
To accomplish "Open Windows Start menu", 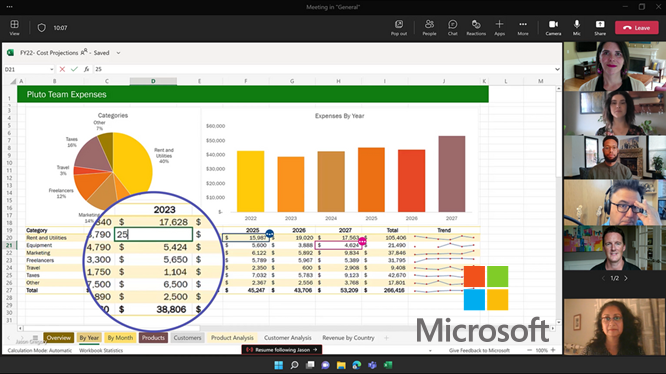I will (279, 365).
